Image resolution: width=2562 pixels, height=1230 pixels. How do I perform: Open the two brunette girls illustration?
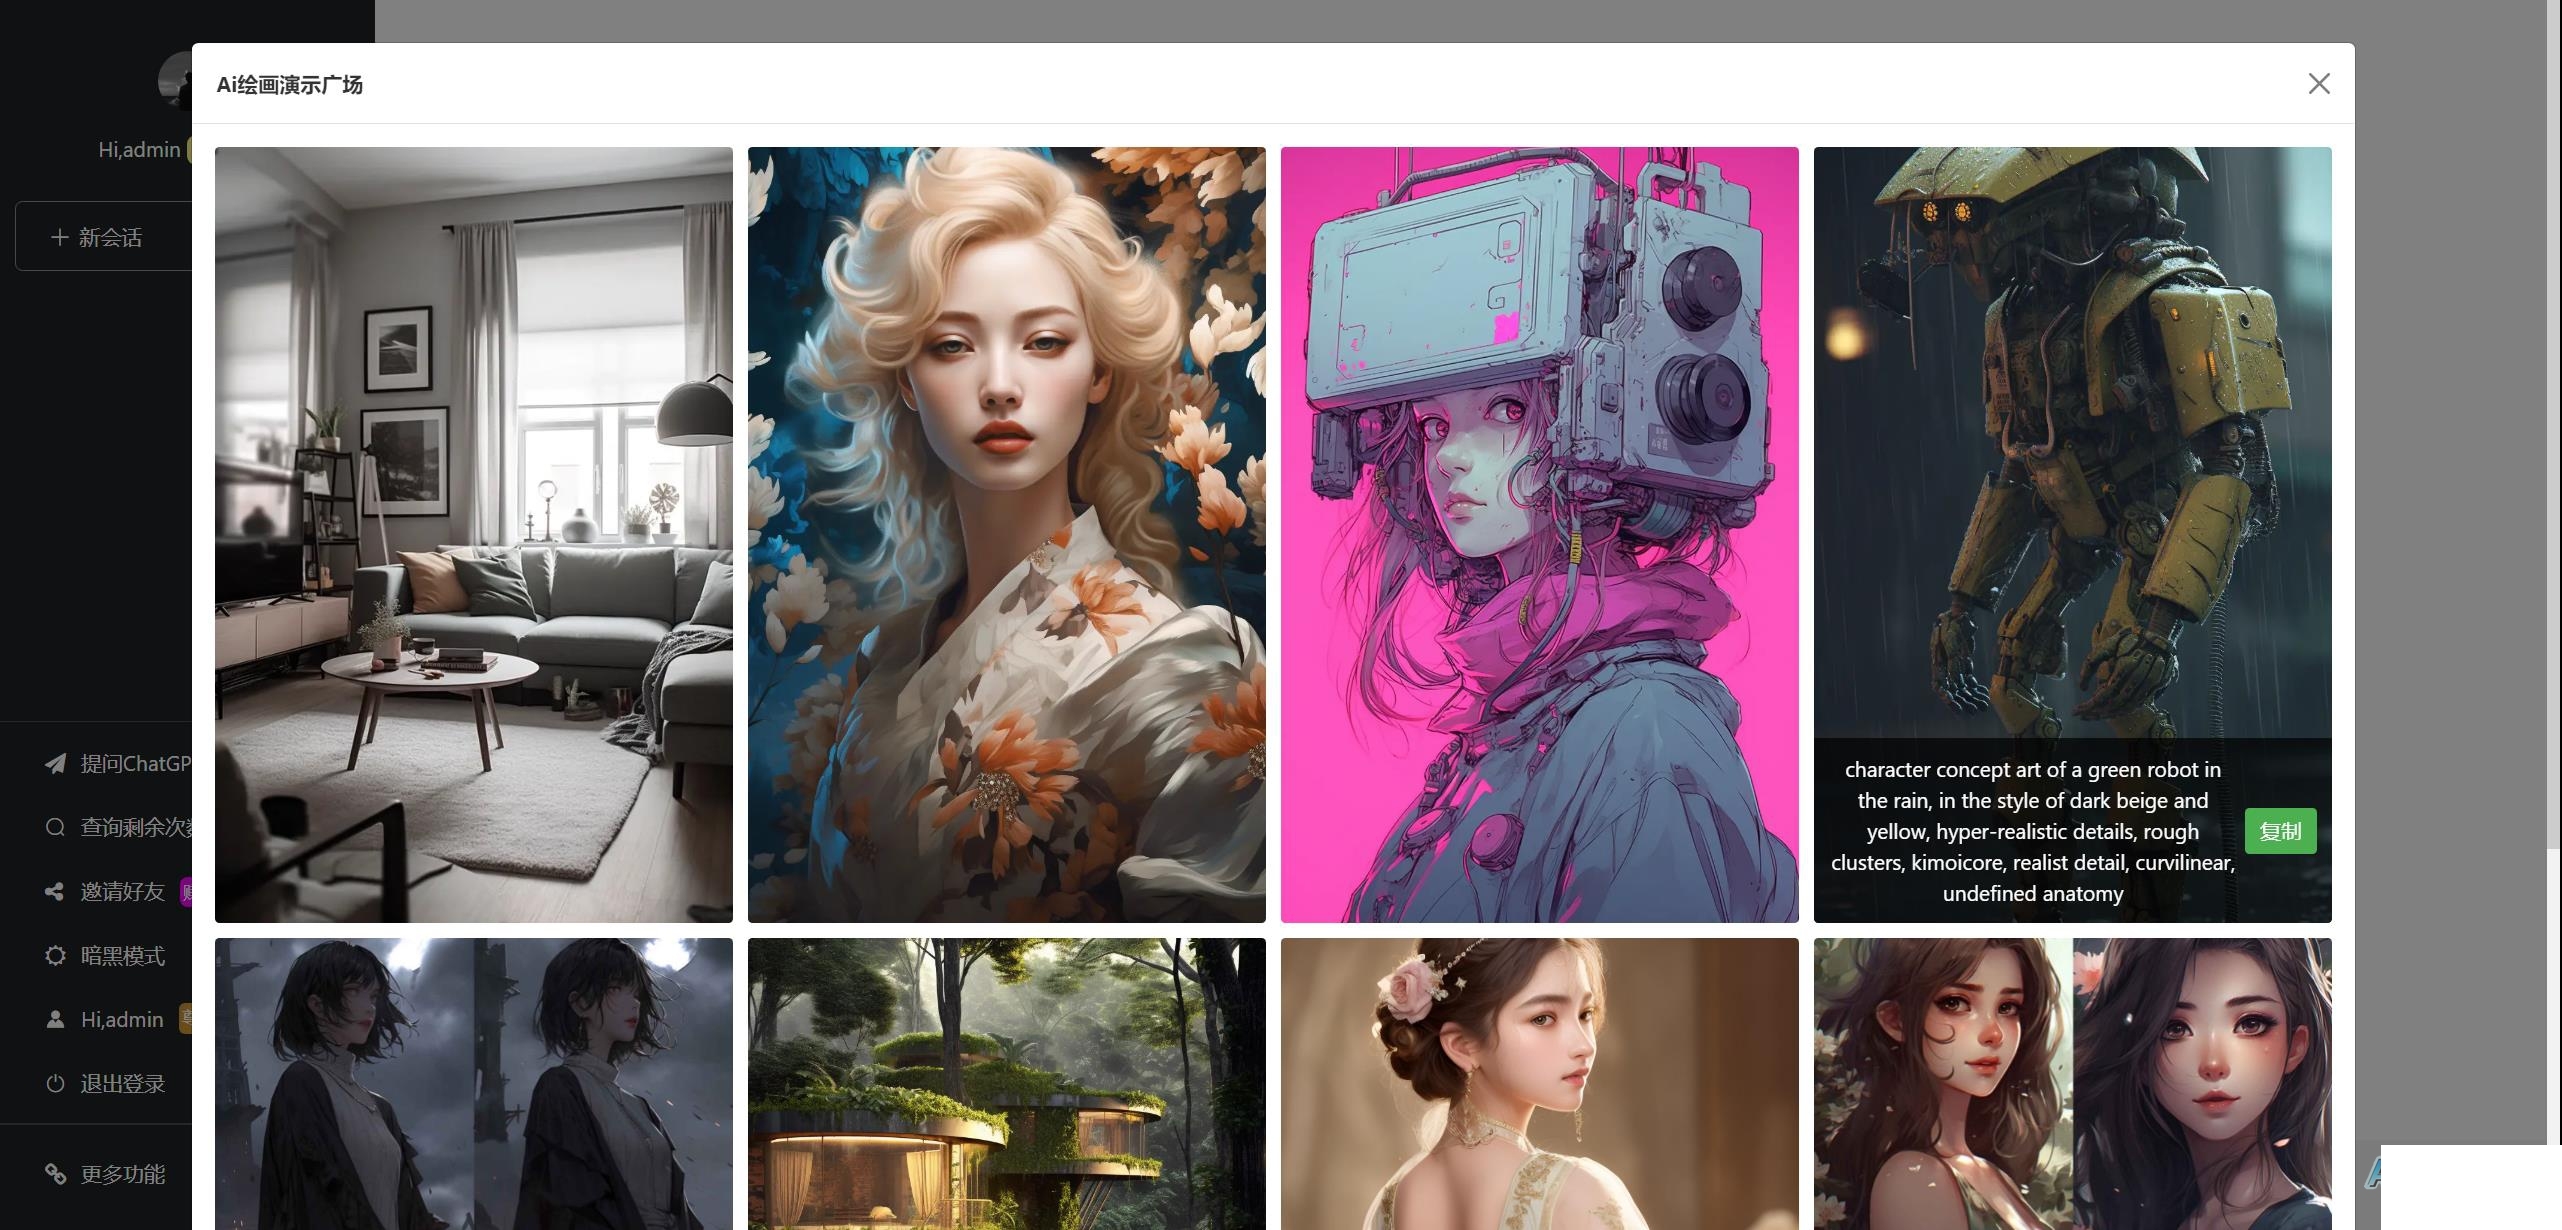[2072, 1084]
